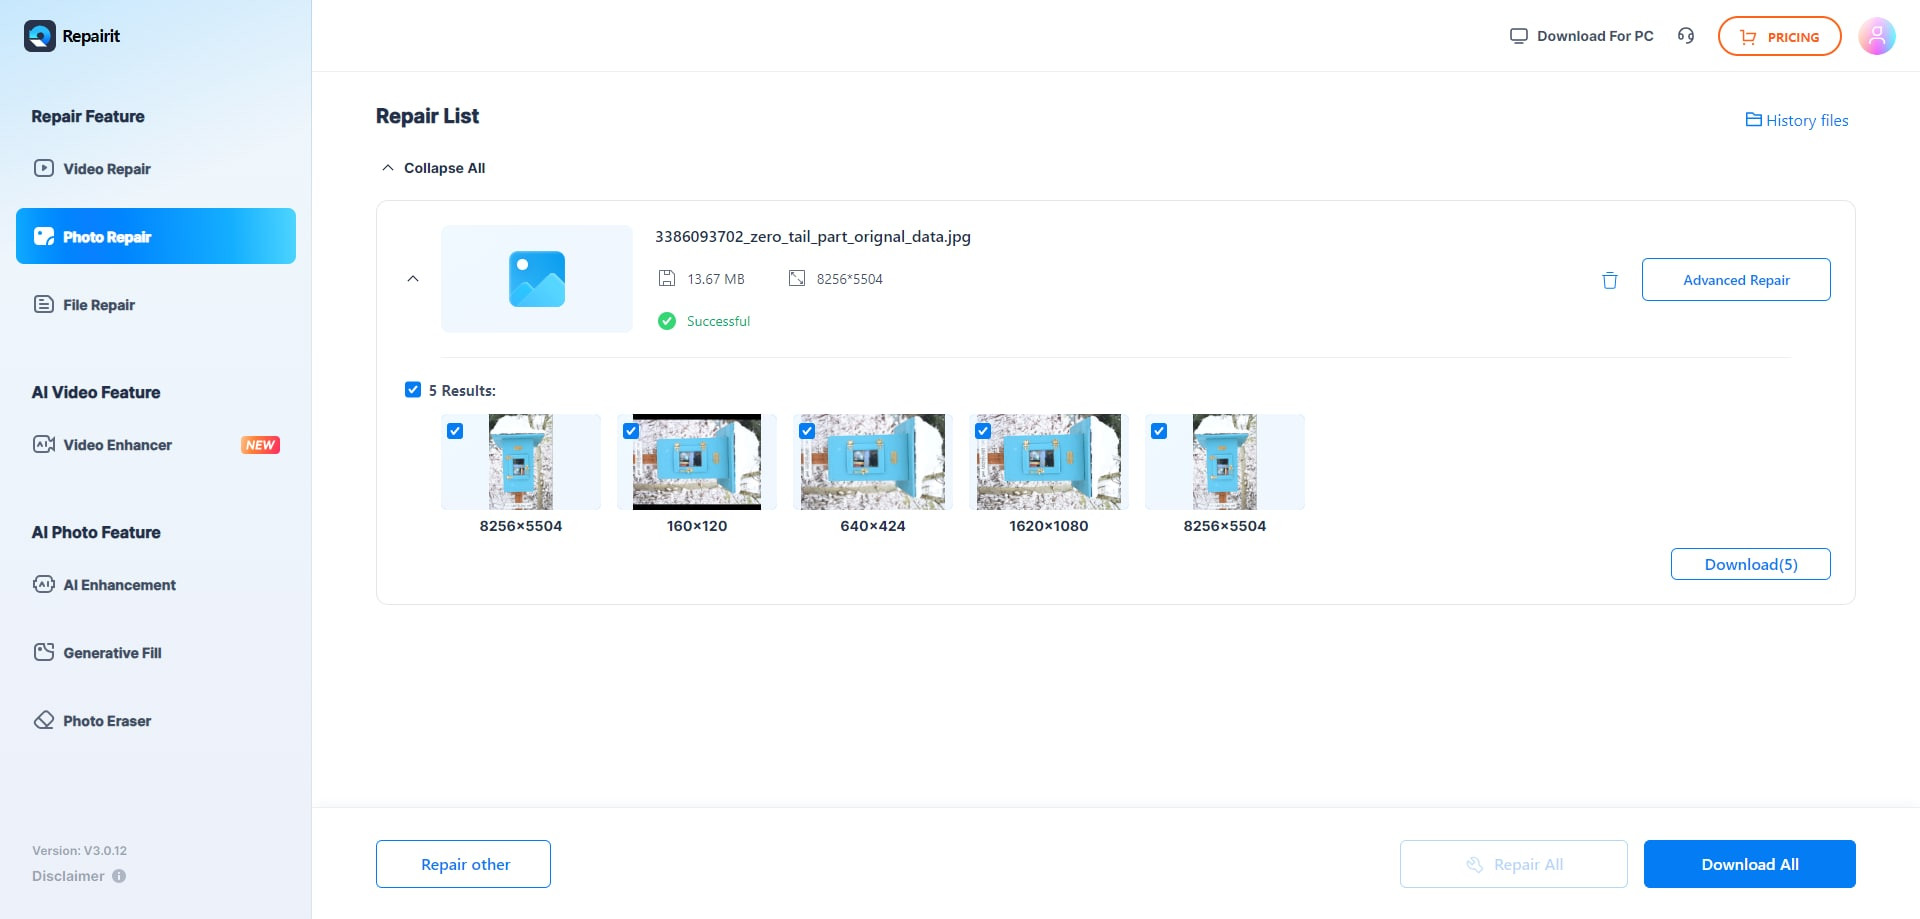Uncheck the 1620×1080 result checkbox
Image resolution: width=1920 pixels, height=919 pixels.
click(983, 431)
